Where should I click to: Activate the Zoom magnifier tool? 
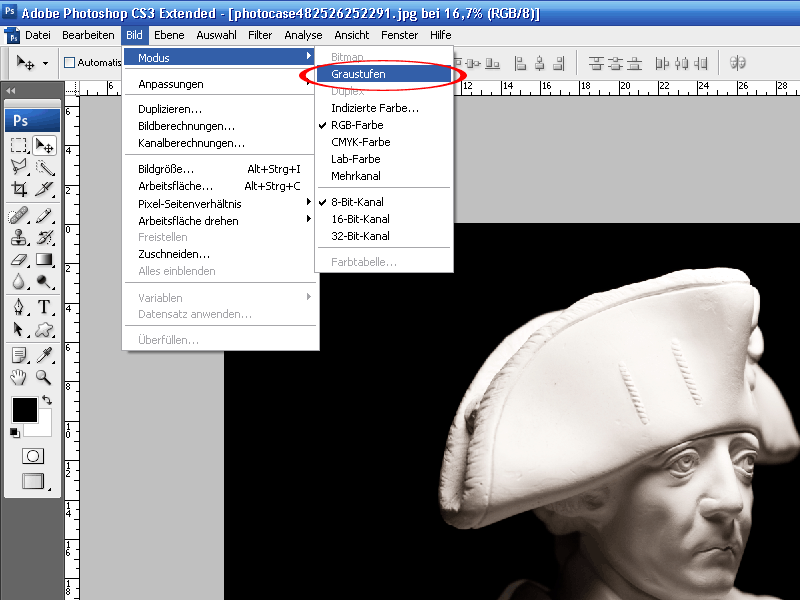44,377
